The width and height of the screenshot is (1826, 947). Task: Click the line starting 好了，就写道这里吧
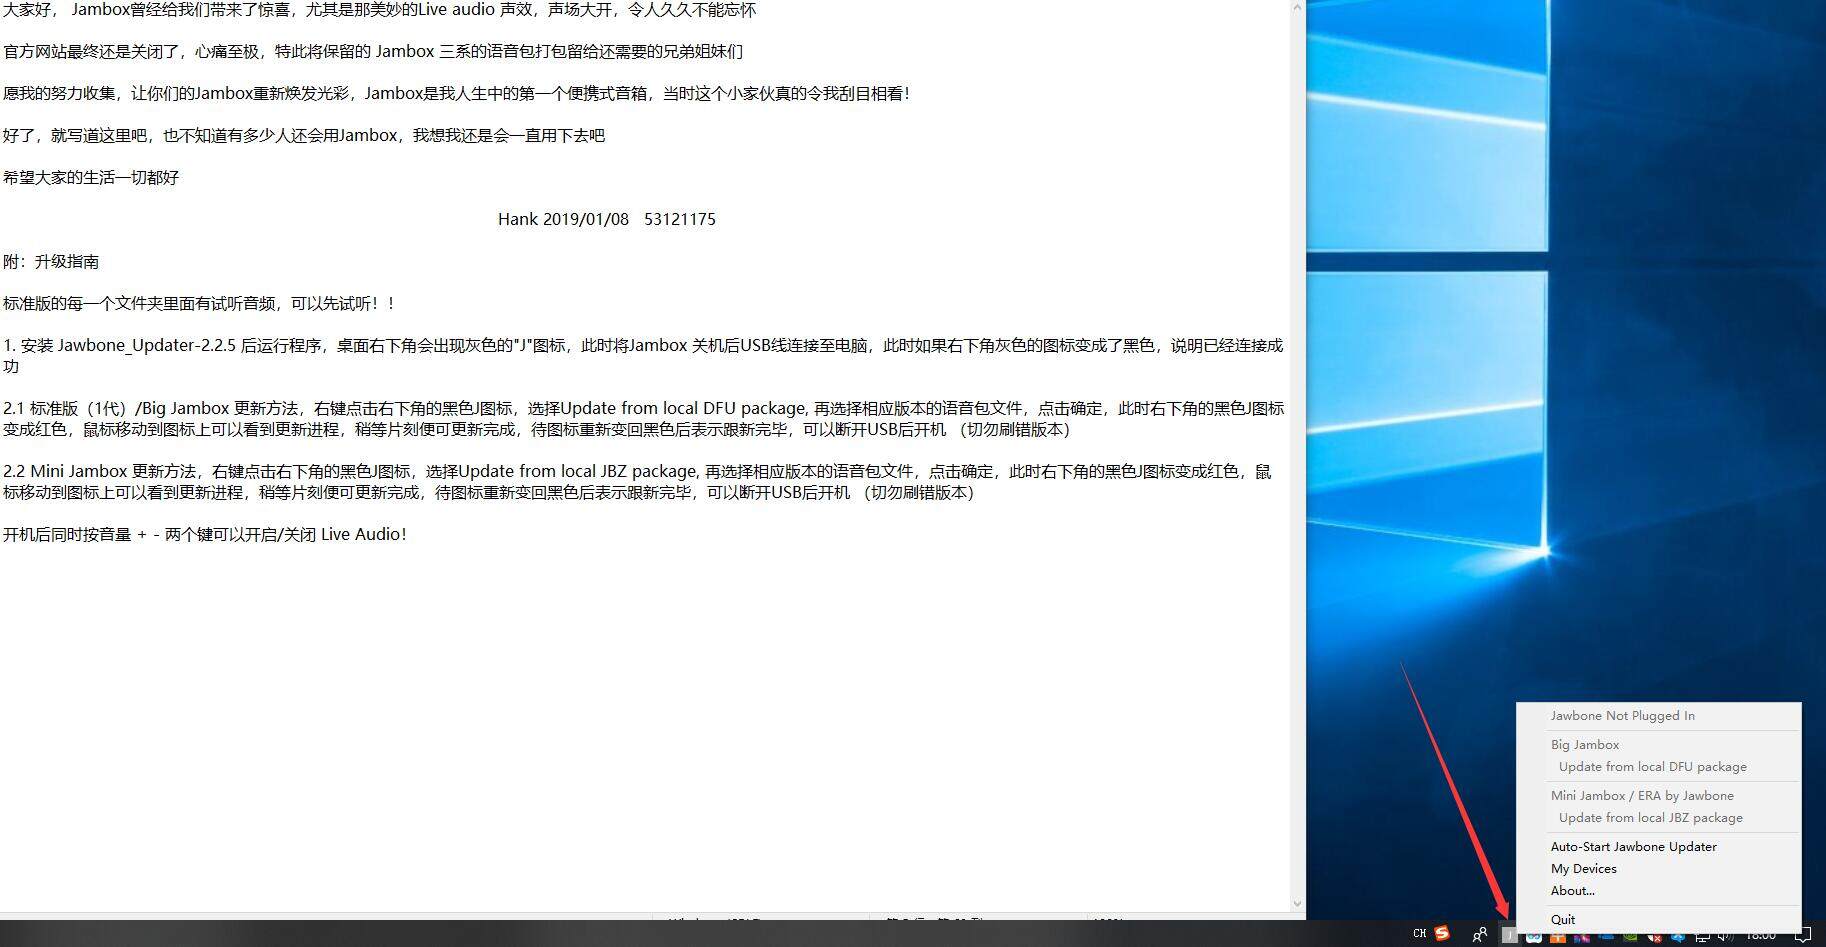(x=304, y=136)
